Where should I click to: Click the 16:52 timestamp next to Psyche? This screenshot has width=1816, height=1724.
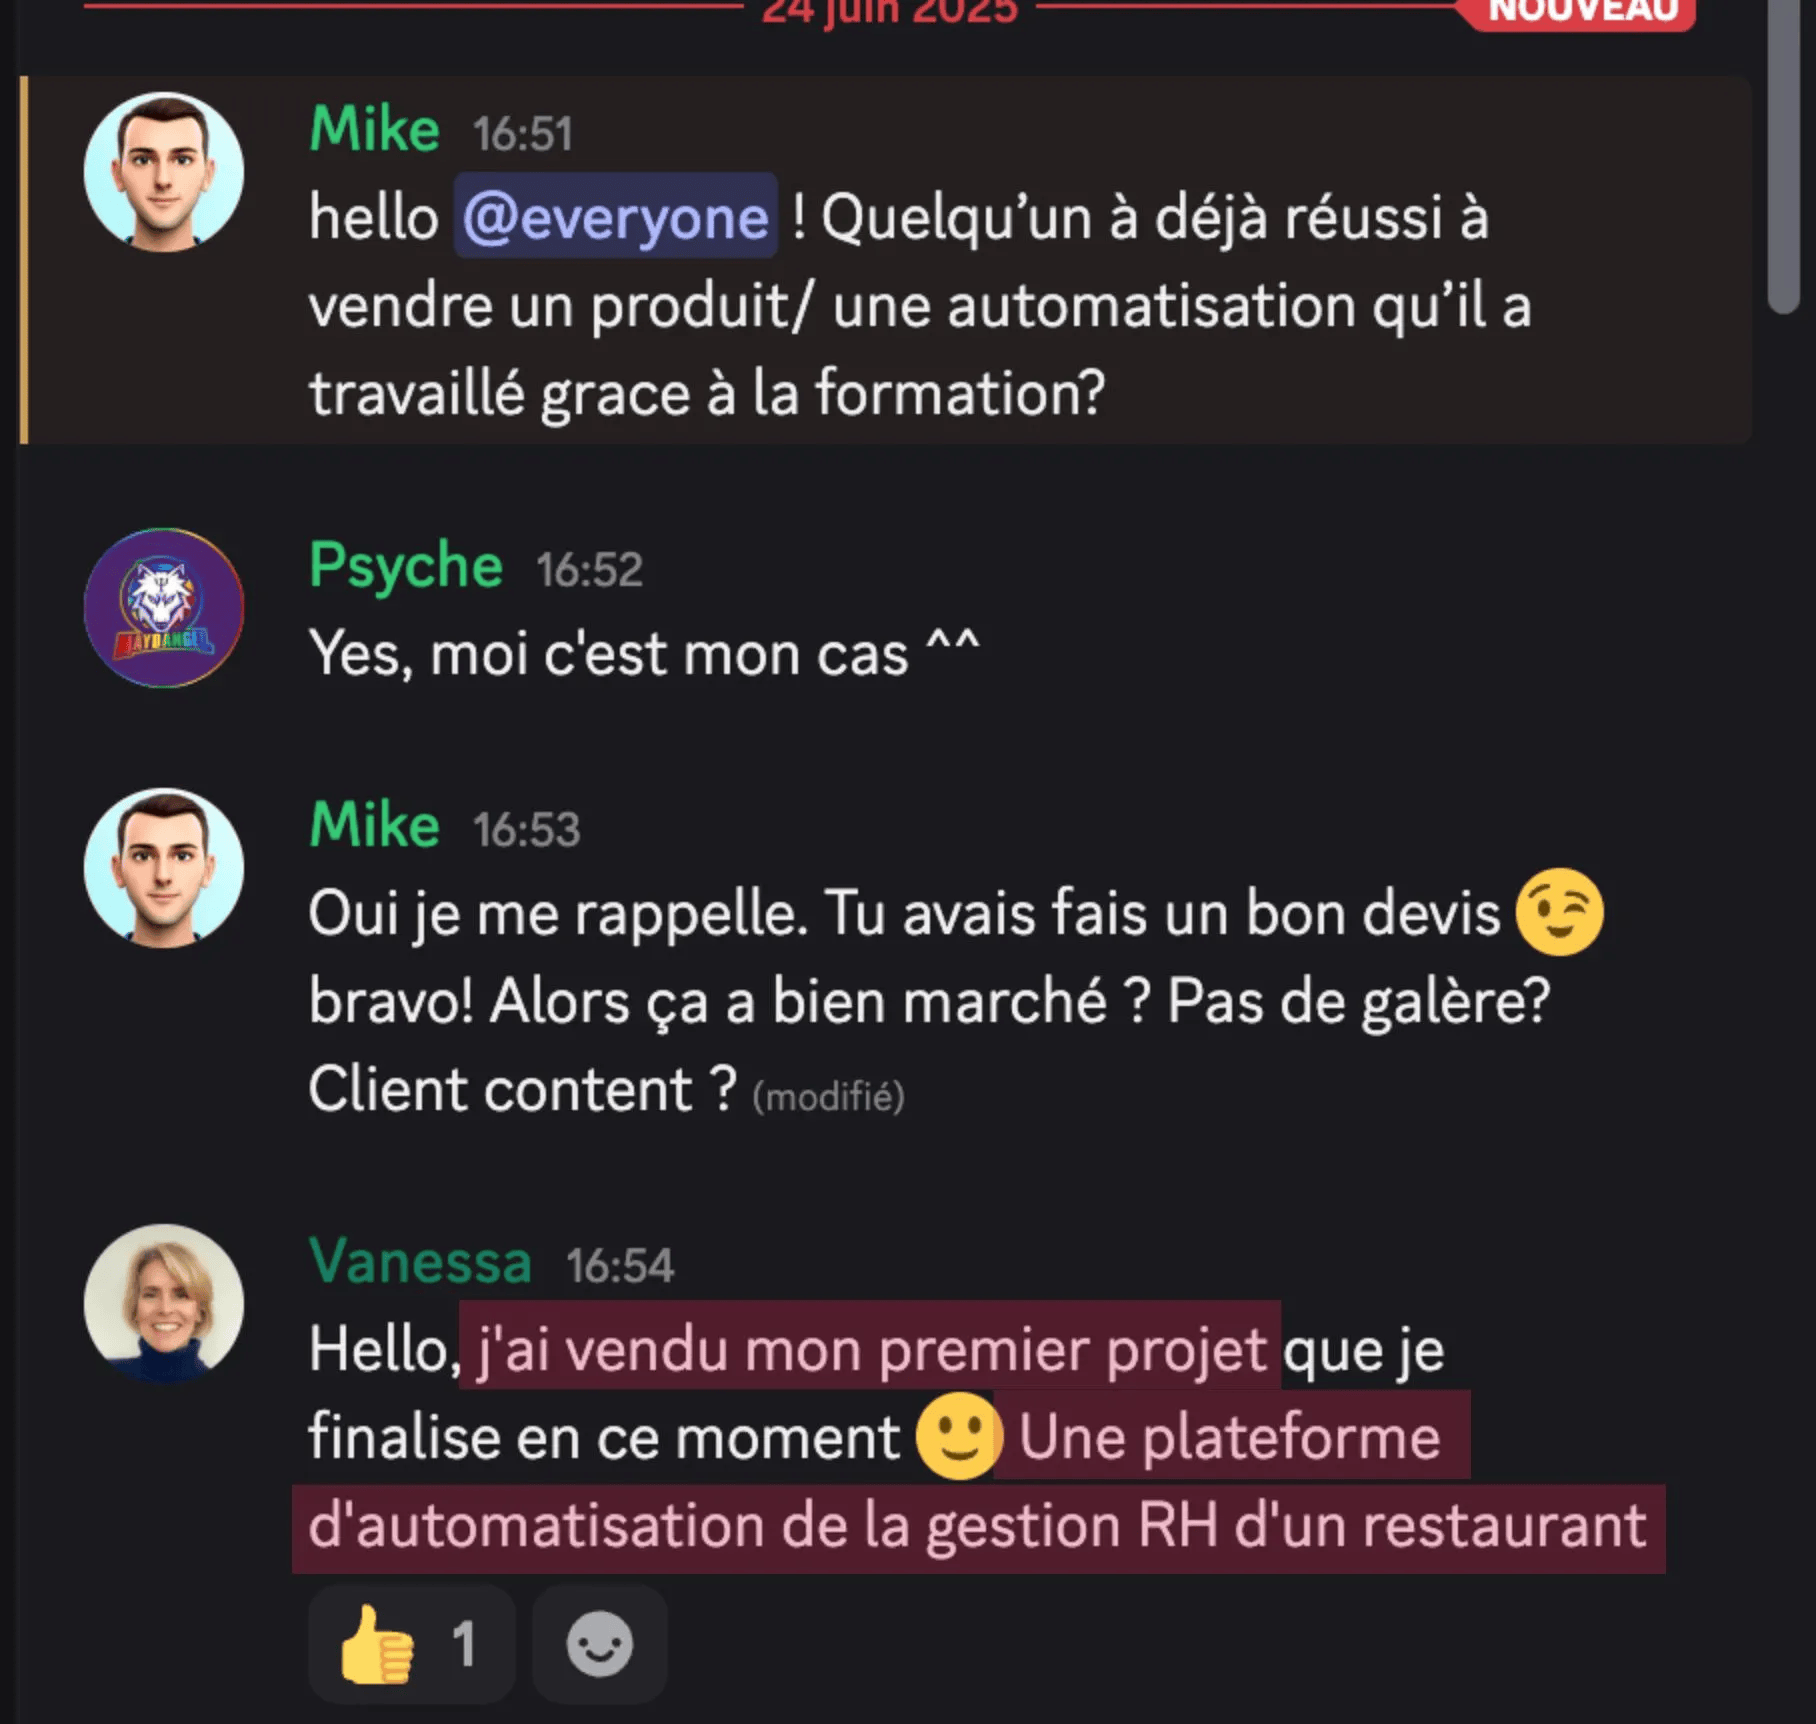[x=589, y=570]
